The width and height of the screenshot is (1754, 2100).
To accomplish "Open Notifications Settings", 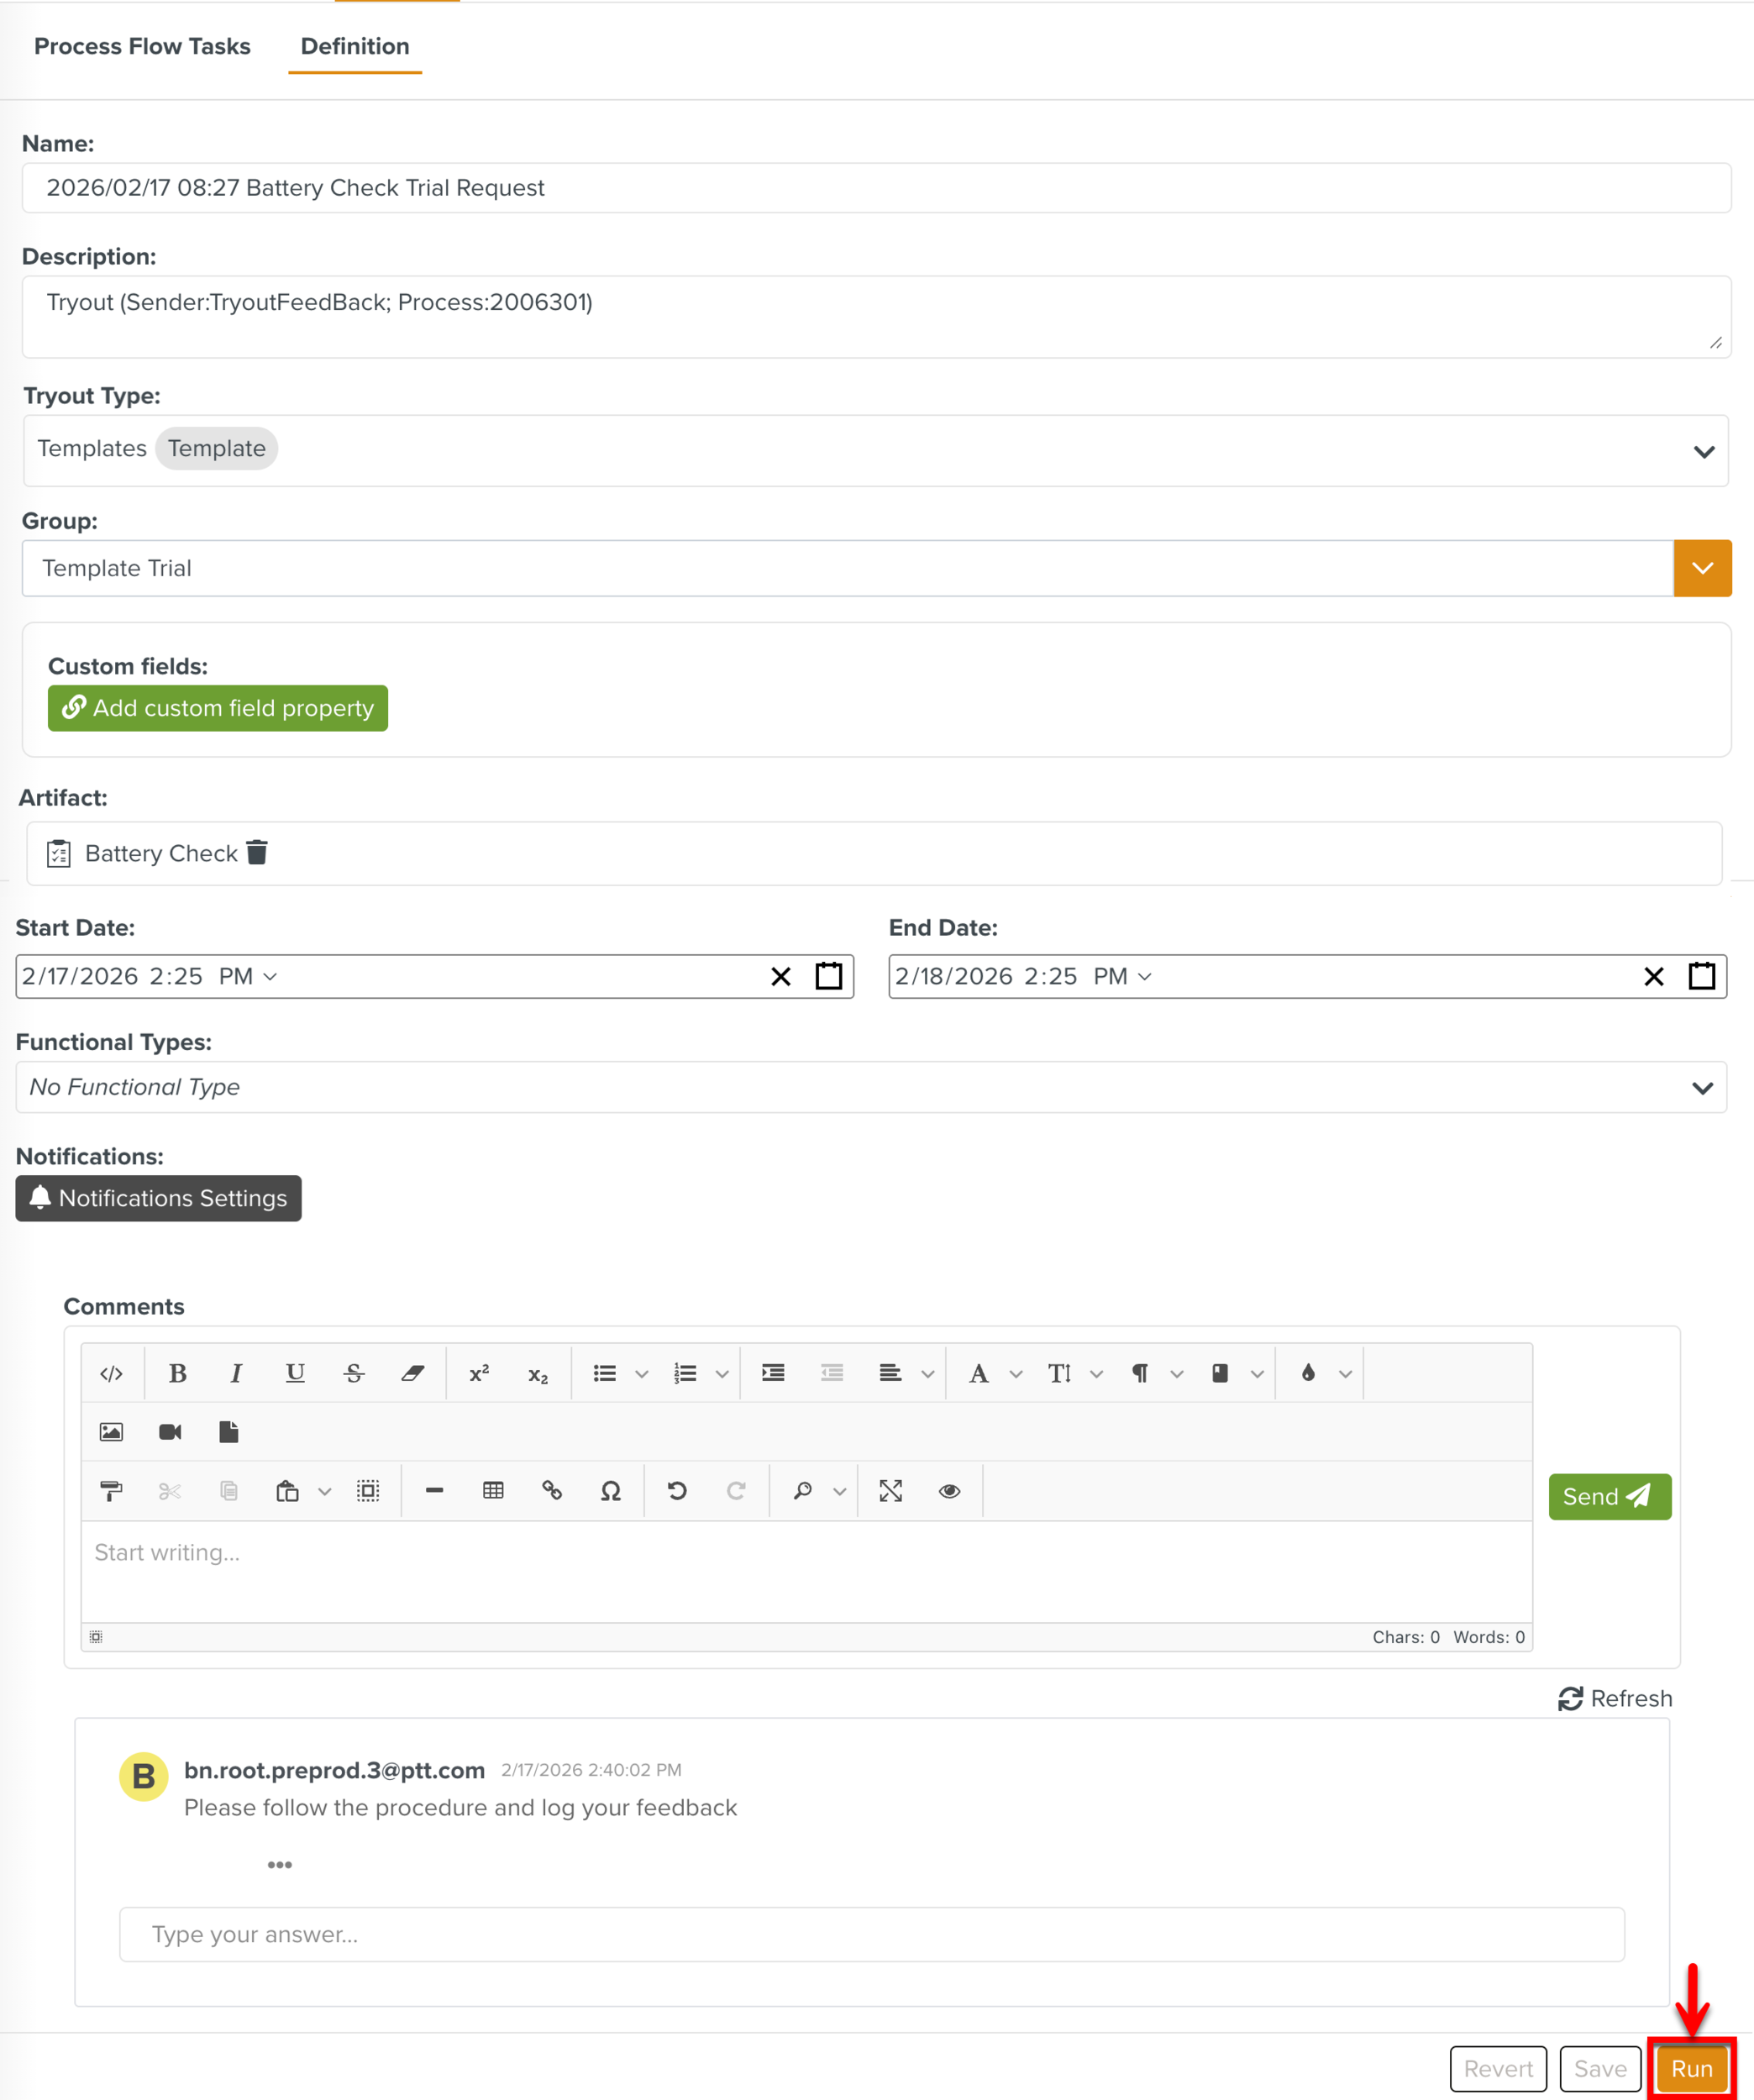I will [x=158, y=1198].
